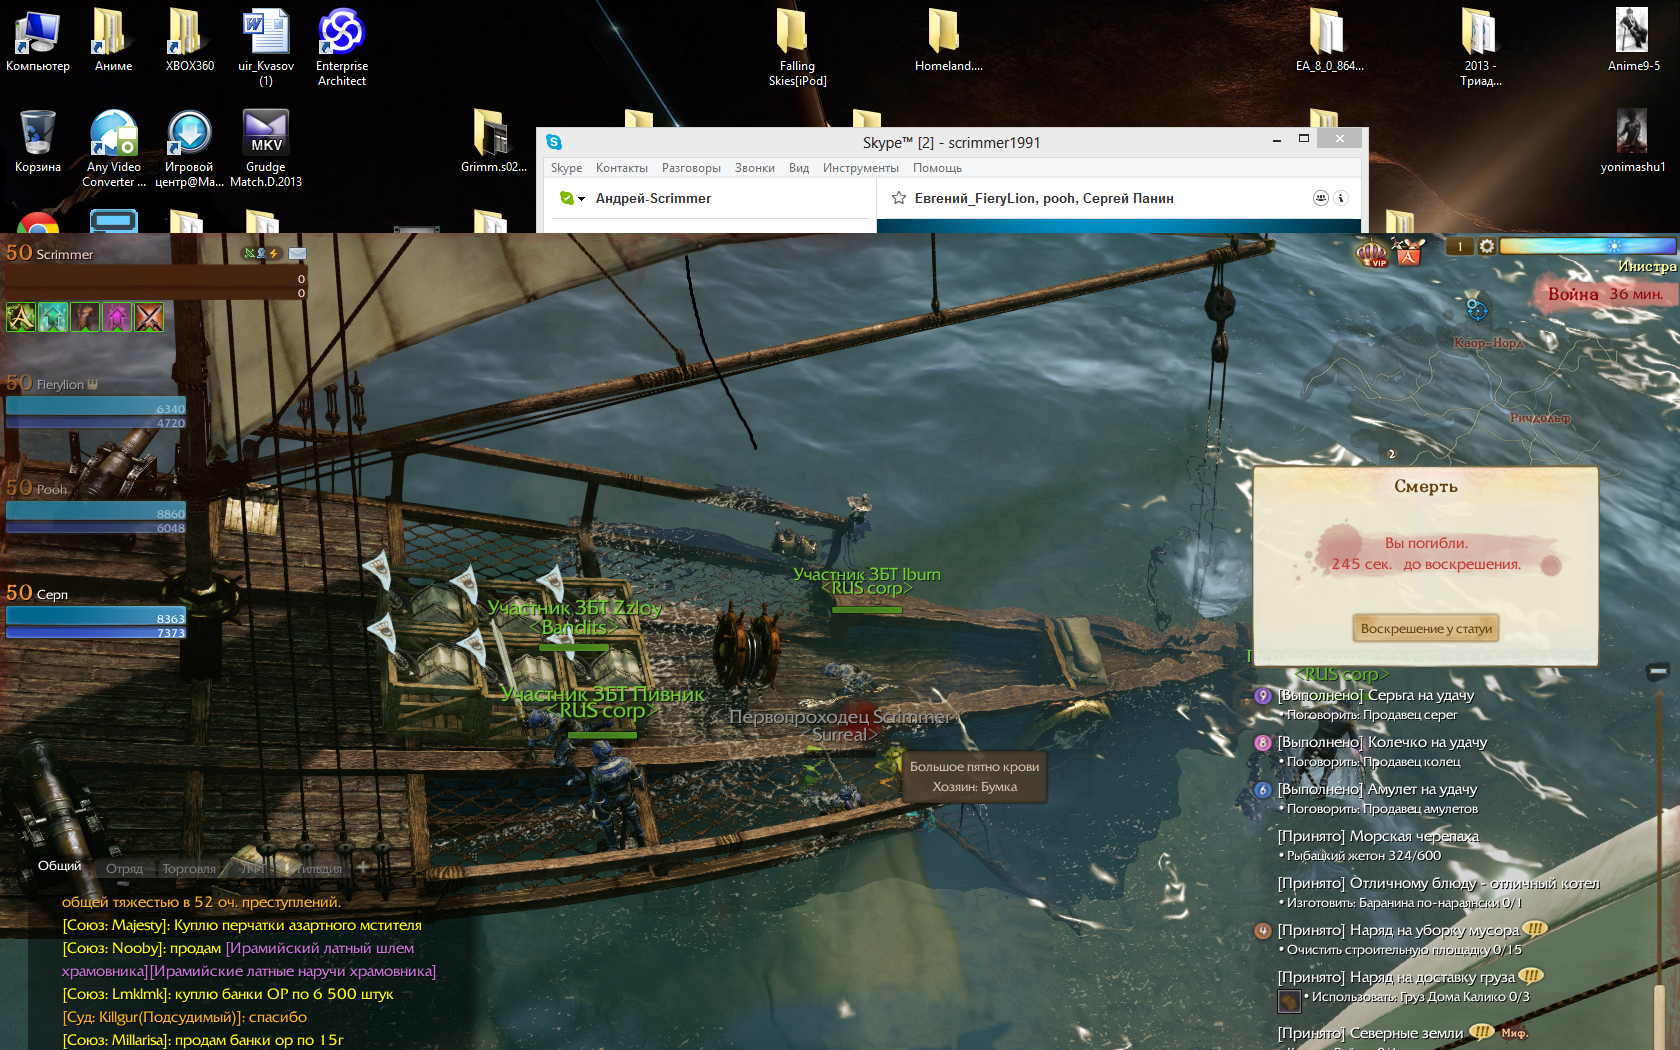Switch to the Гильдия chat tab
Viewport: 1680px width, 1050px height.
click(x=318, y=869)
